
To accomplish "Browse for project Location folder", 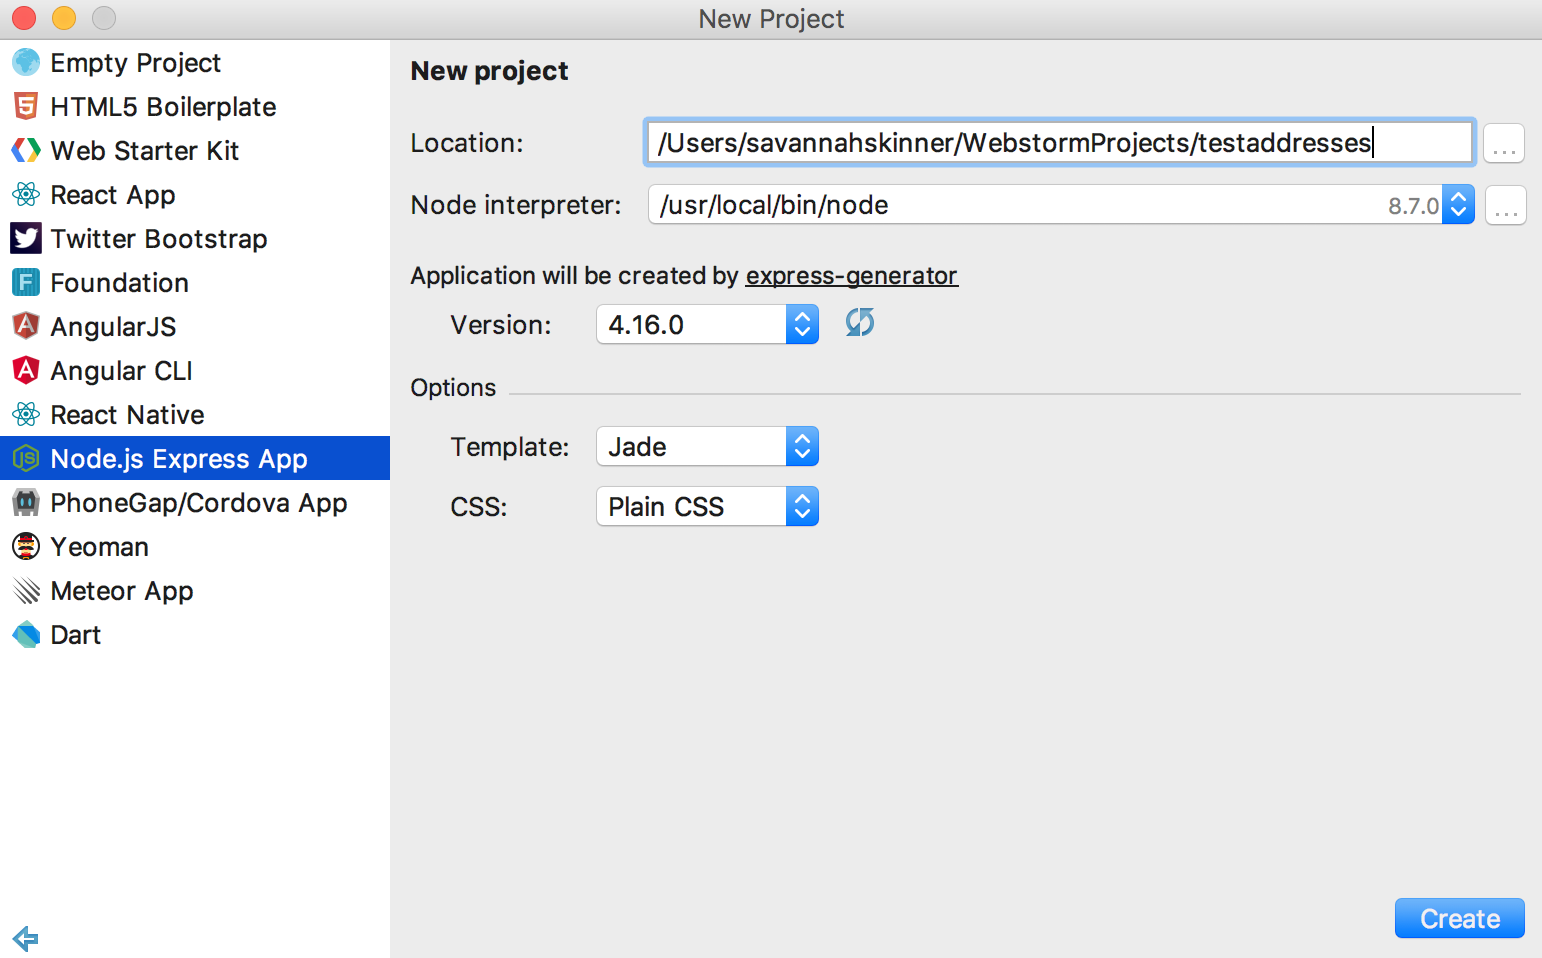I will 1503,143.
